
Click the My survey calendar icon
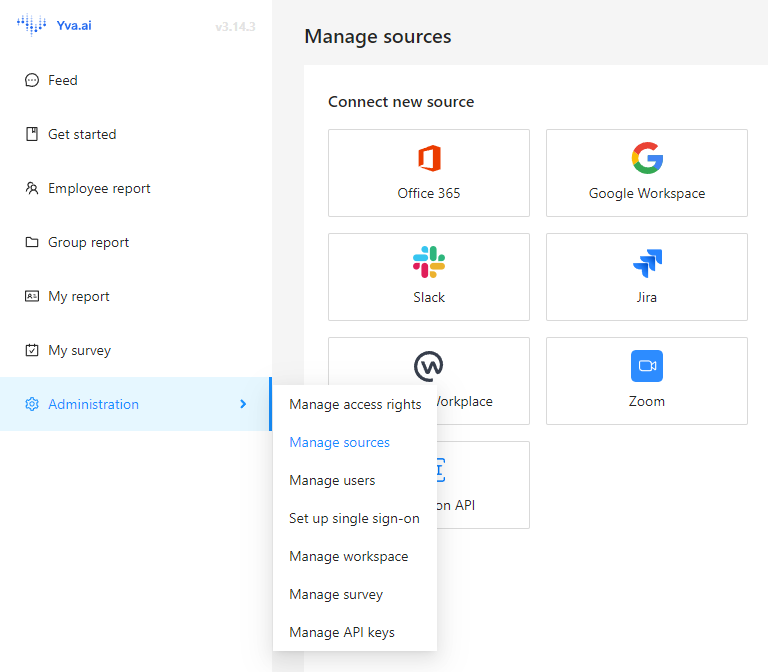click(x=32, y=350)
